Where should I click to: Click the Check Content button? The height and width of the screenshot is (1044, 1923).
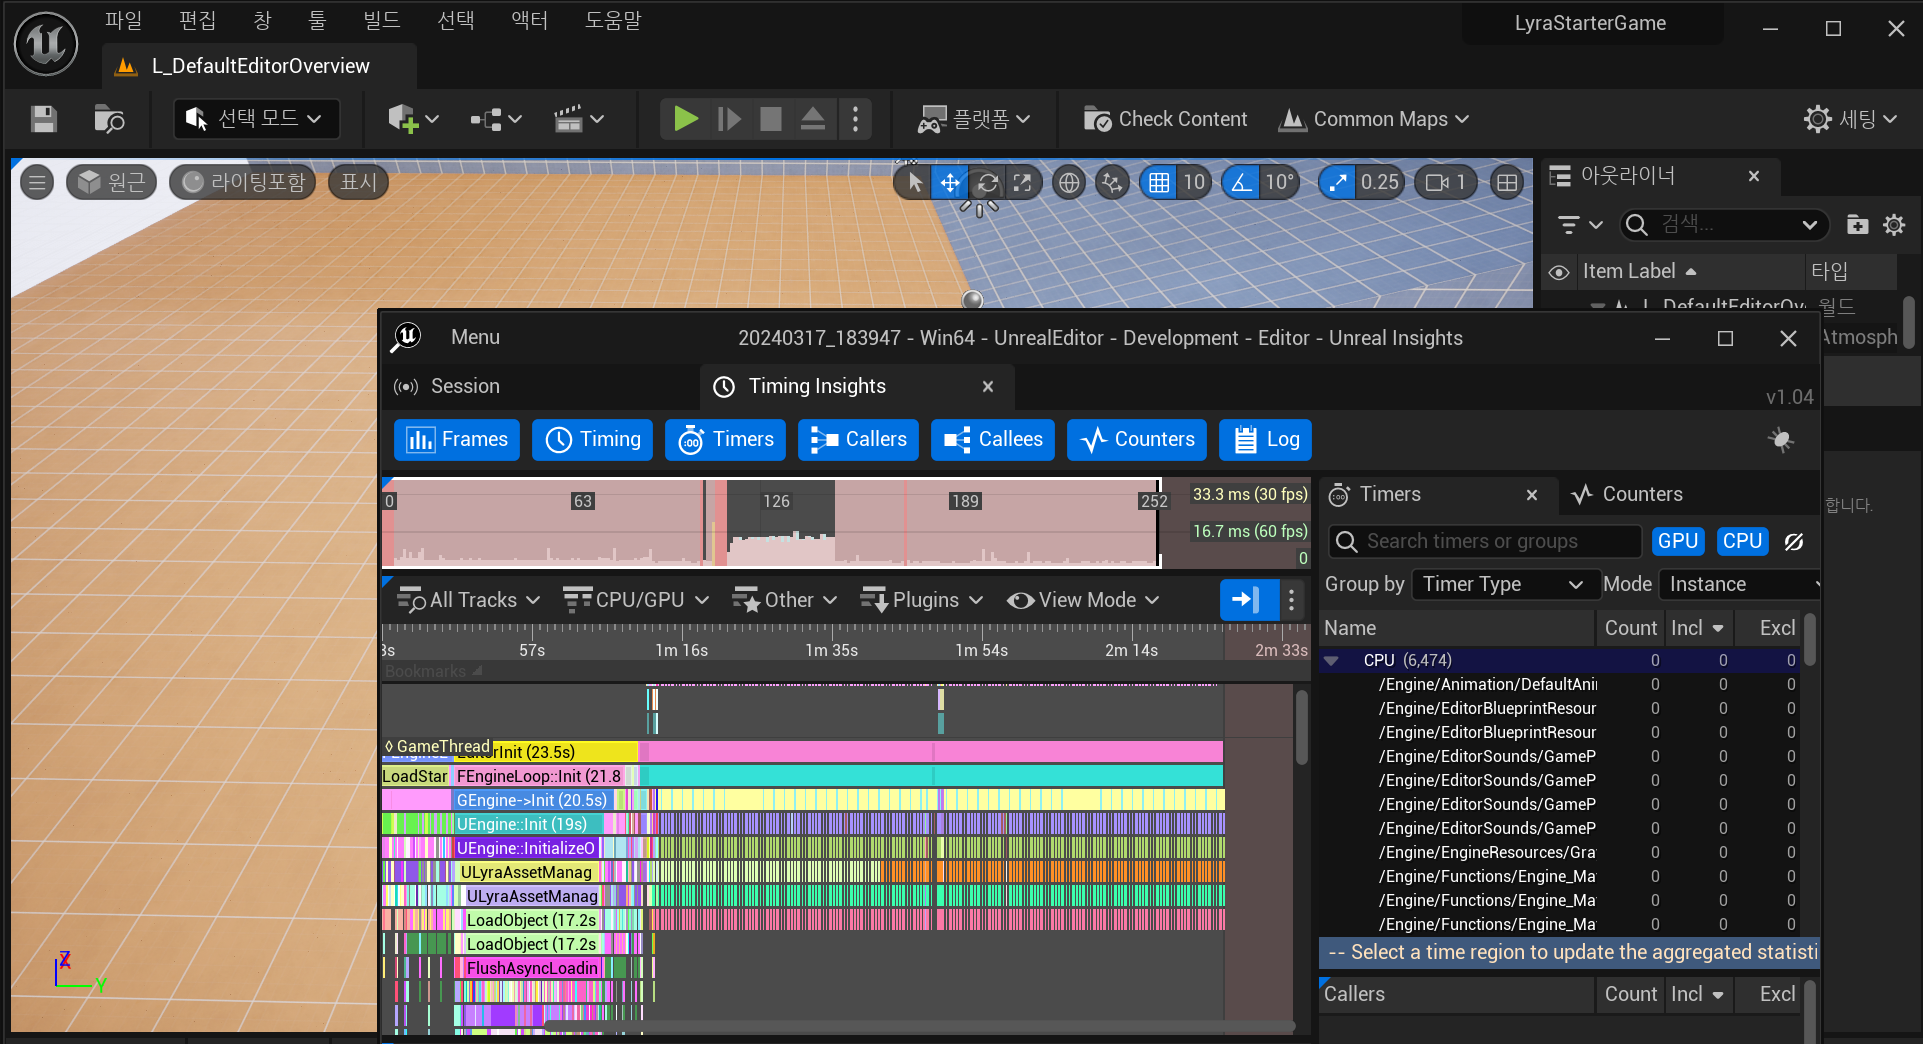[1166, 119]
